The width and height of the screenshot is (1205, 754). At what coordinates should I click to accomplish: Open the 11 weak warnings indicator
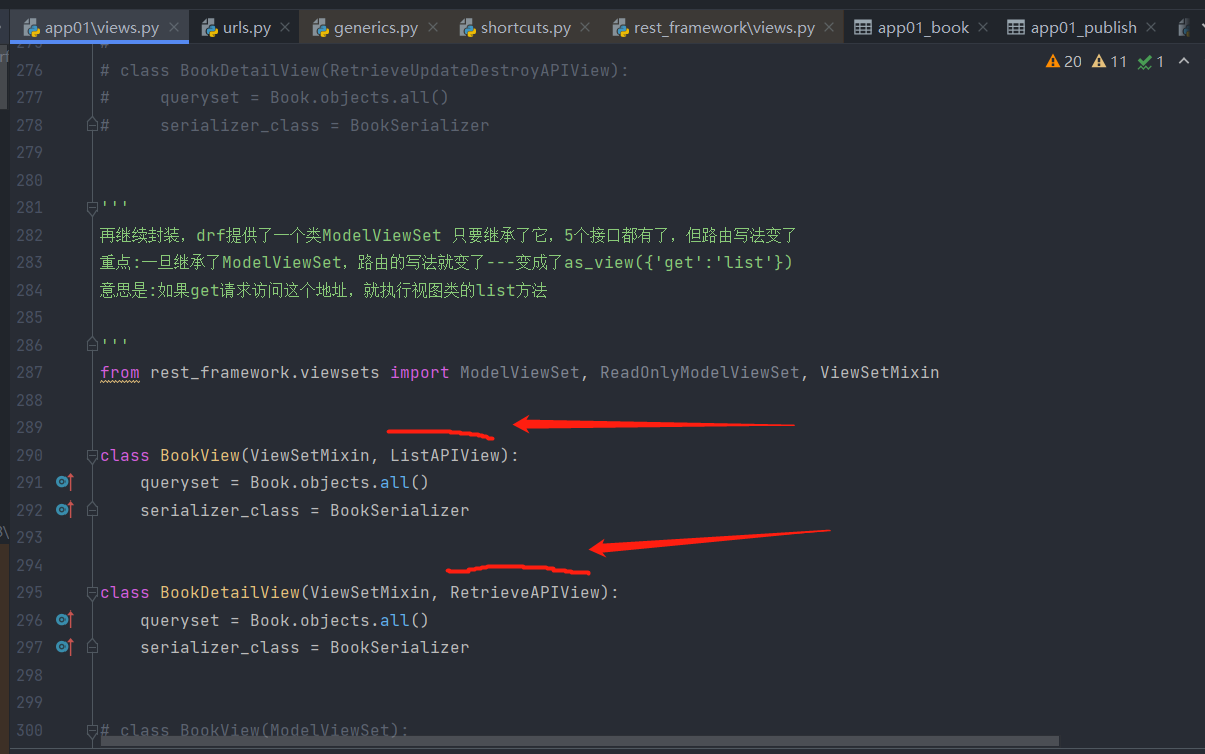(x=1109, y=61)
